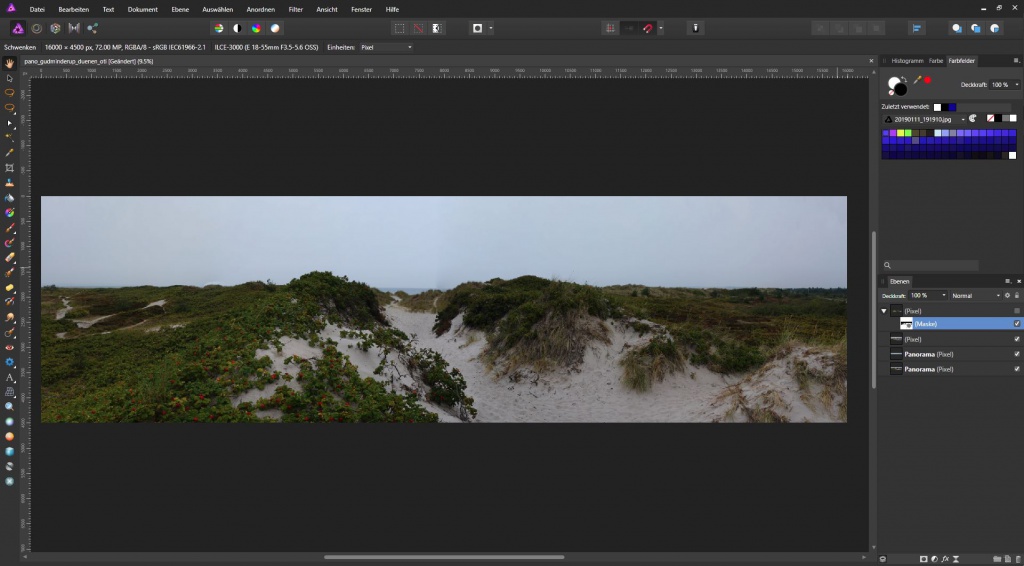Open the Normal blend mode dropdown
The width and height of the screenshot is (1024, 566).
click(x=976, y=296)
